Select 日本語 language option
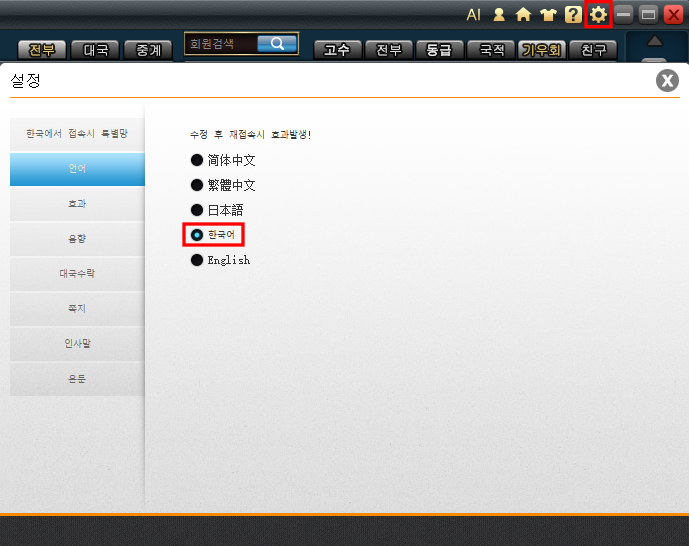Image resolution: width=689 pixels, height=546 pixels. click(x=217, y=210)
